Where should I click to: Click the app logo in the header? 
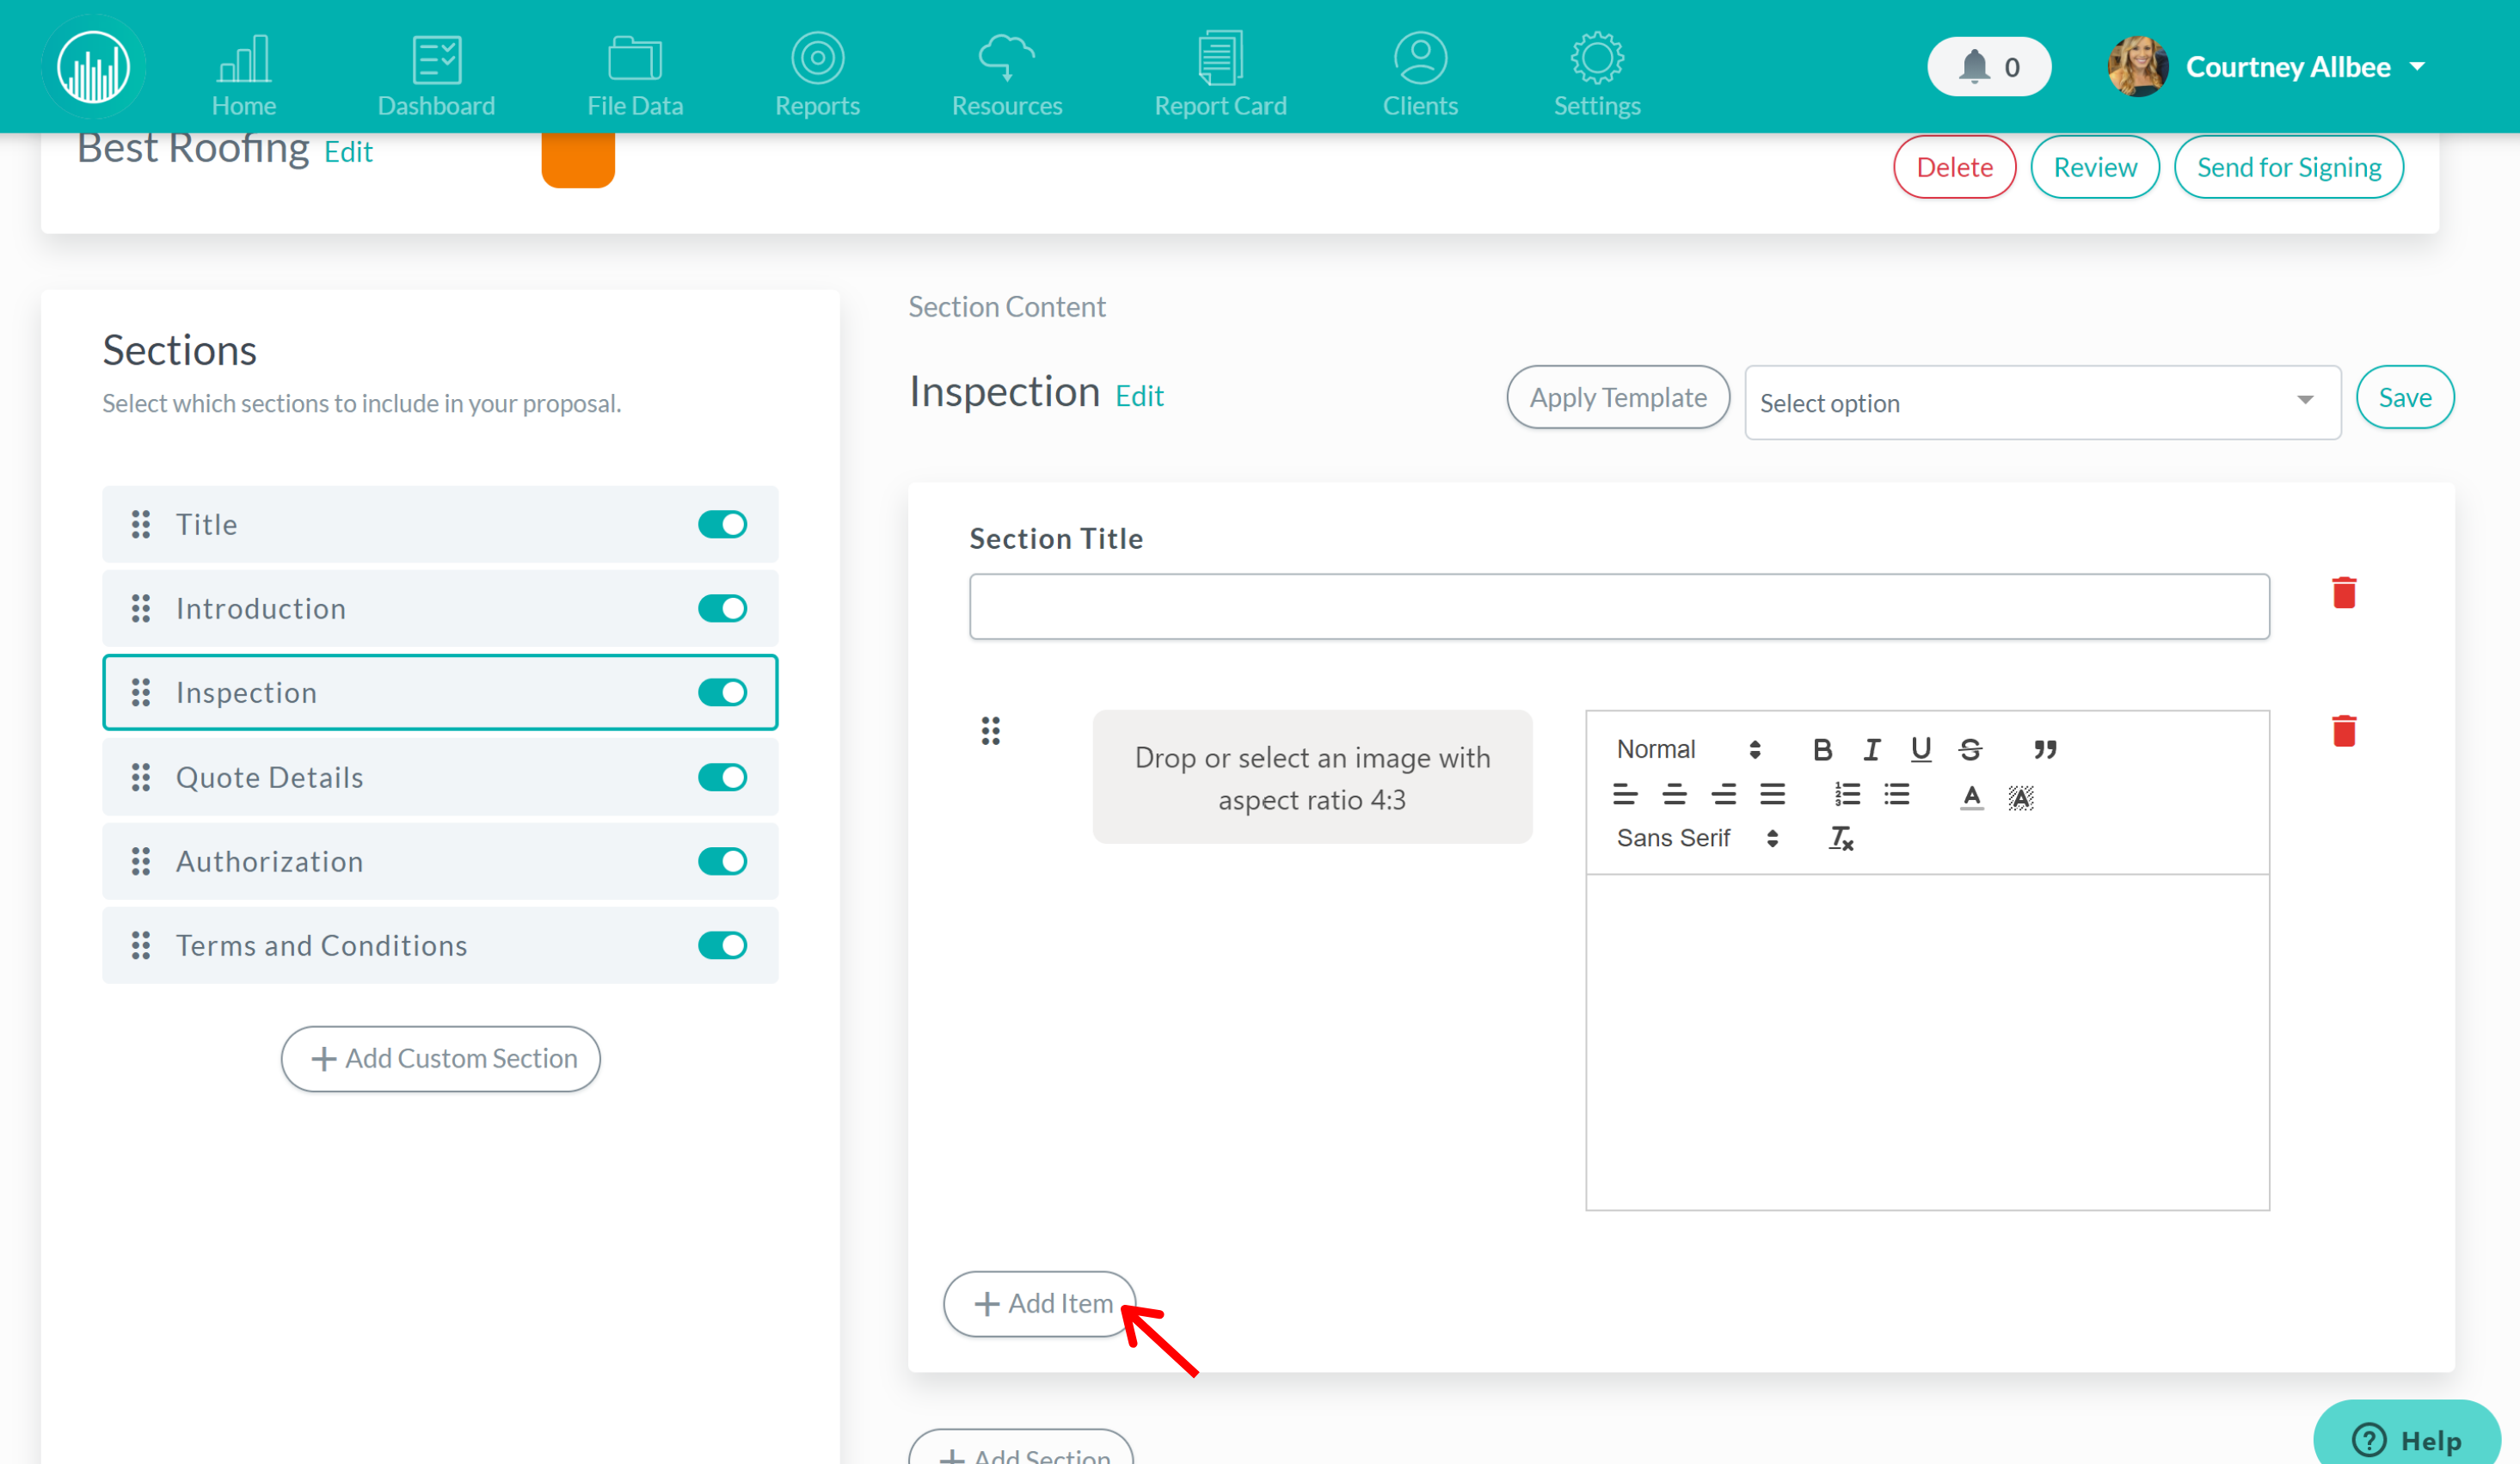tap(93, 67)
